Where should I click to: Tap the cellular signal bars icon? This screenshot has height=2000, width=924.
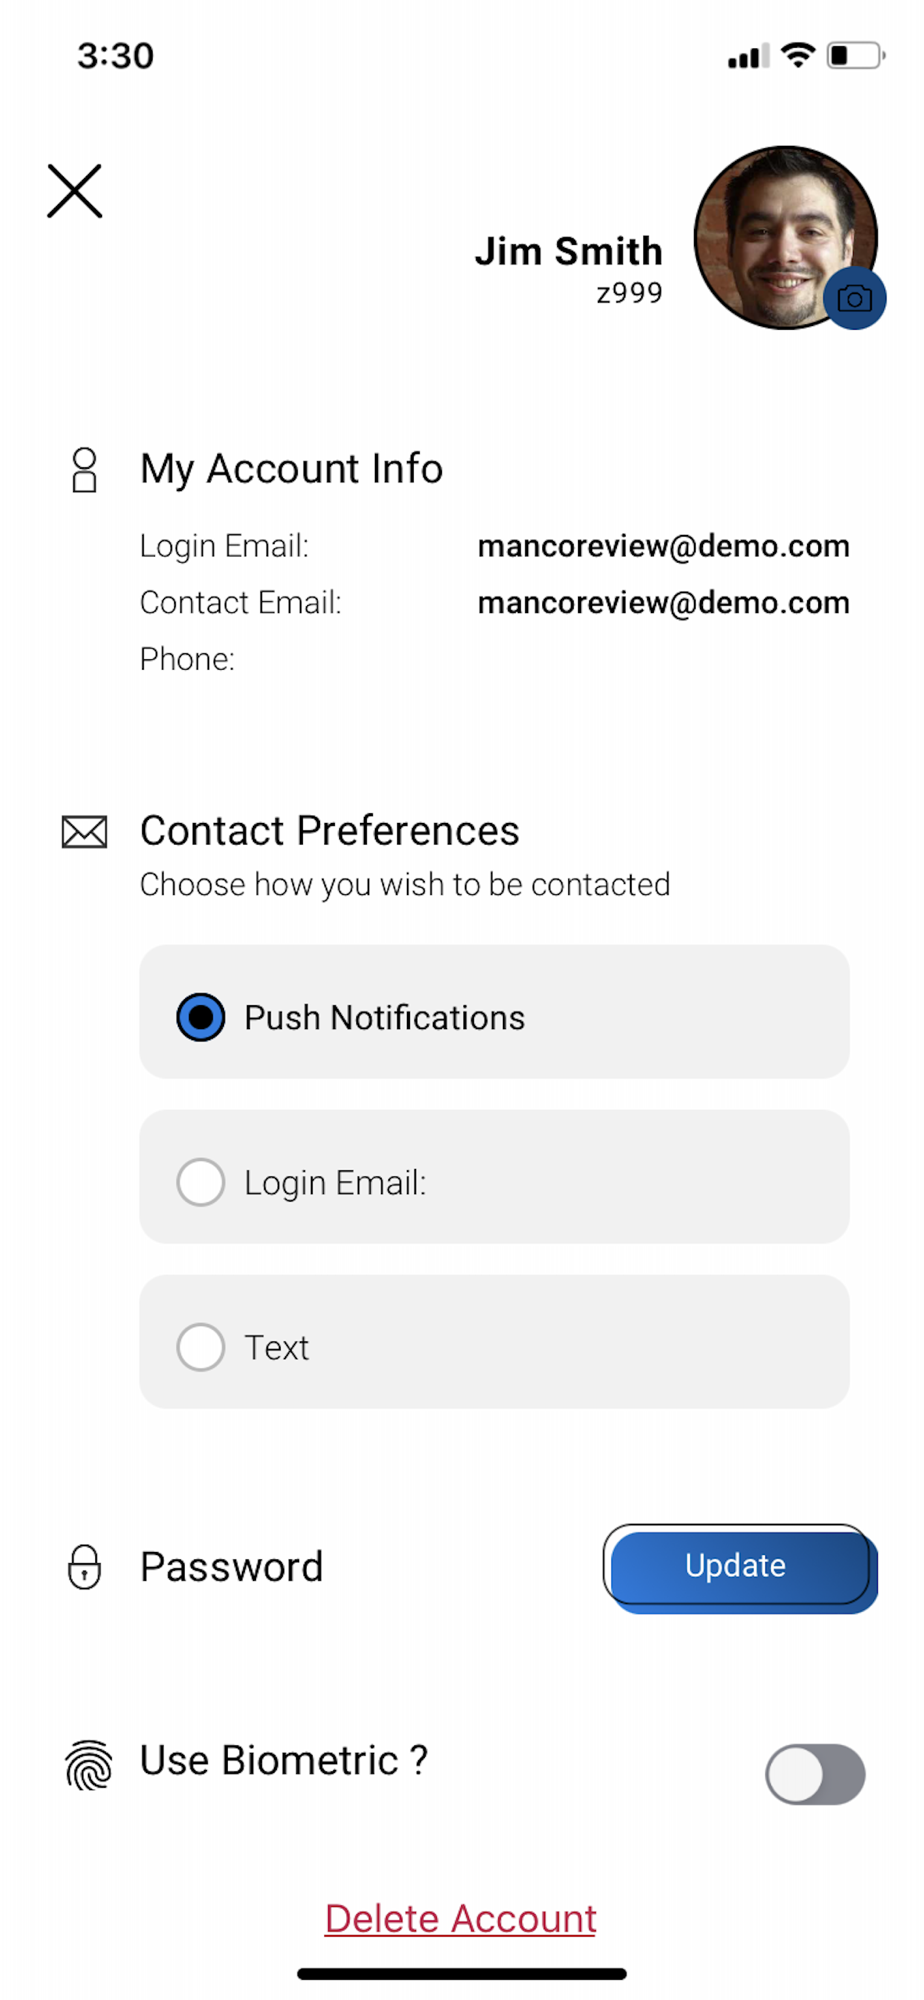point(748,57)
